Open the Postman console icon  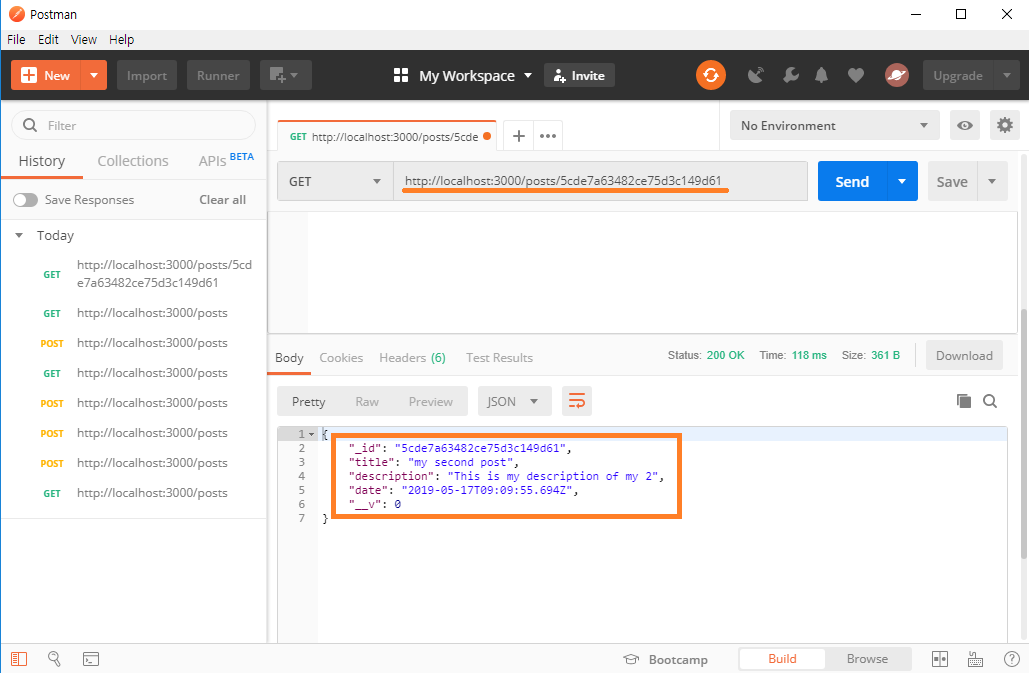[91, 659]
